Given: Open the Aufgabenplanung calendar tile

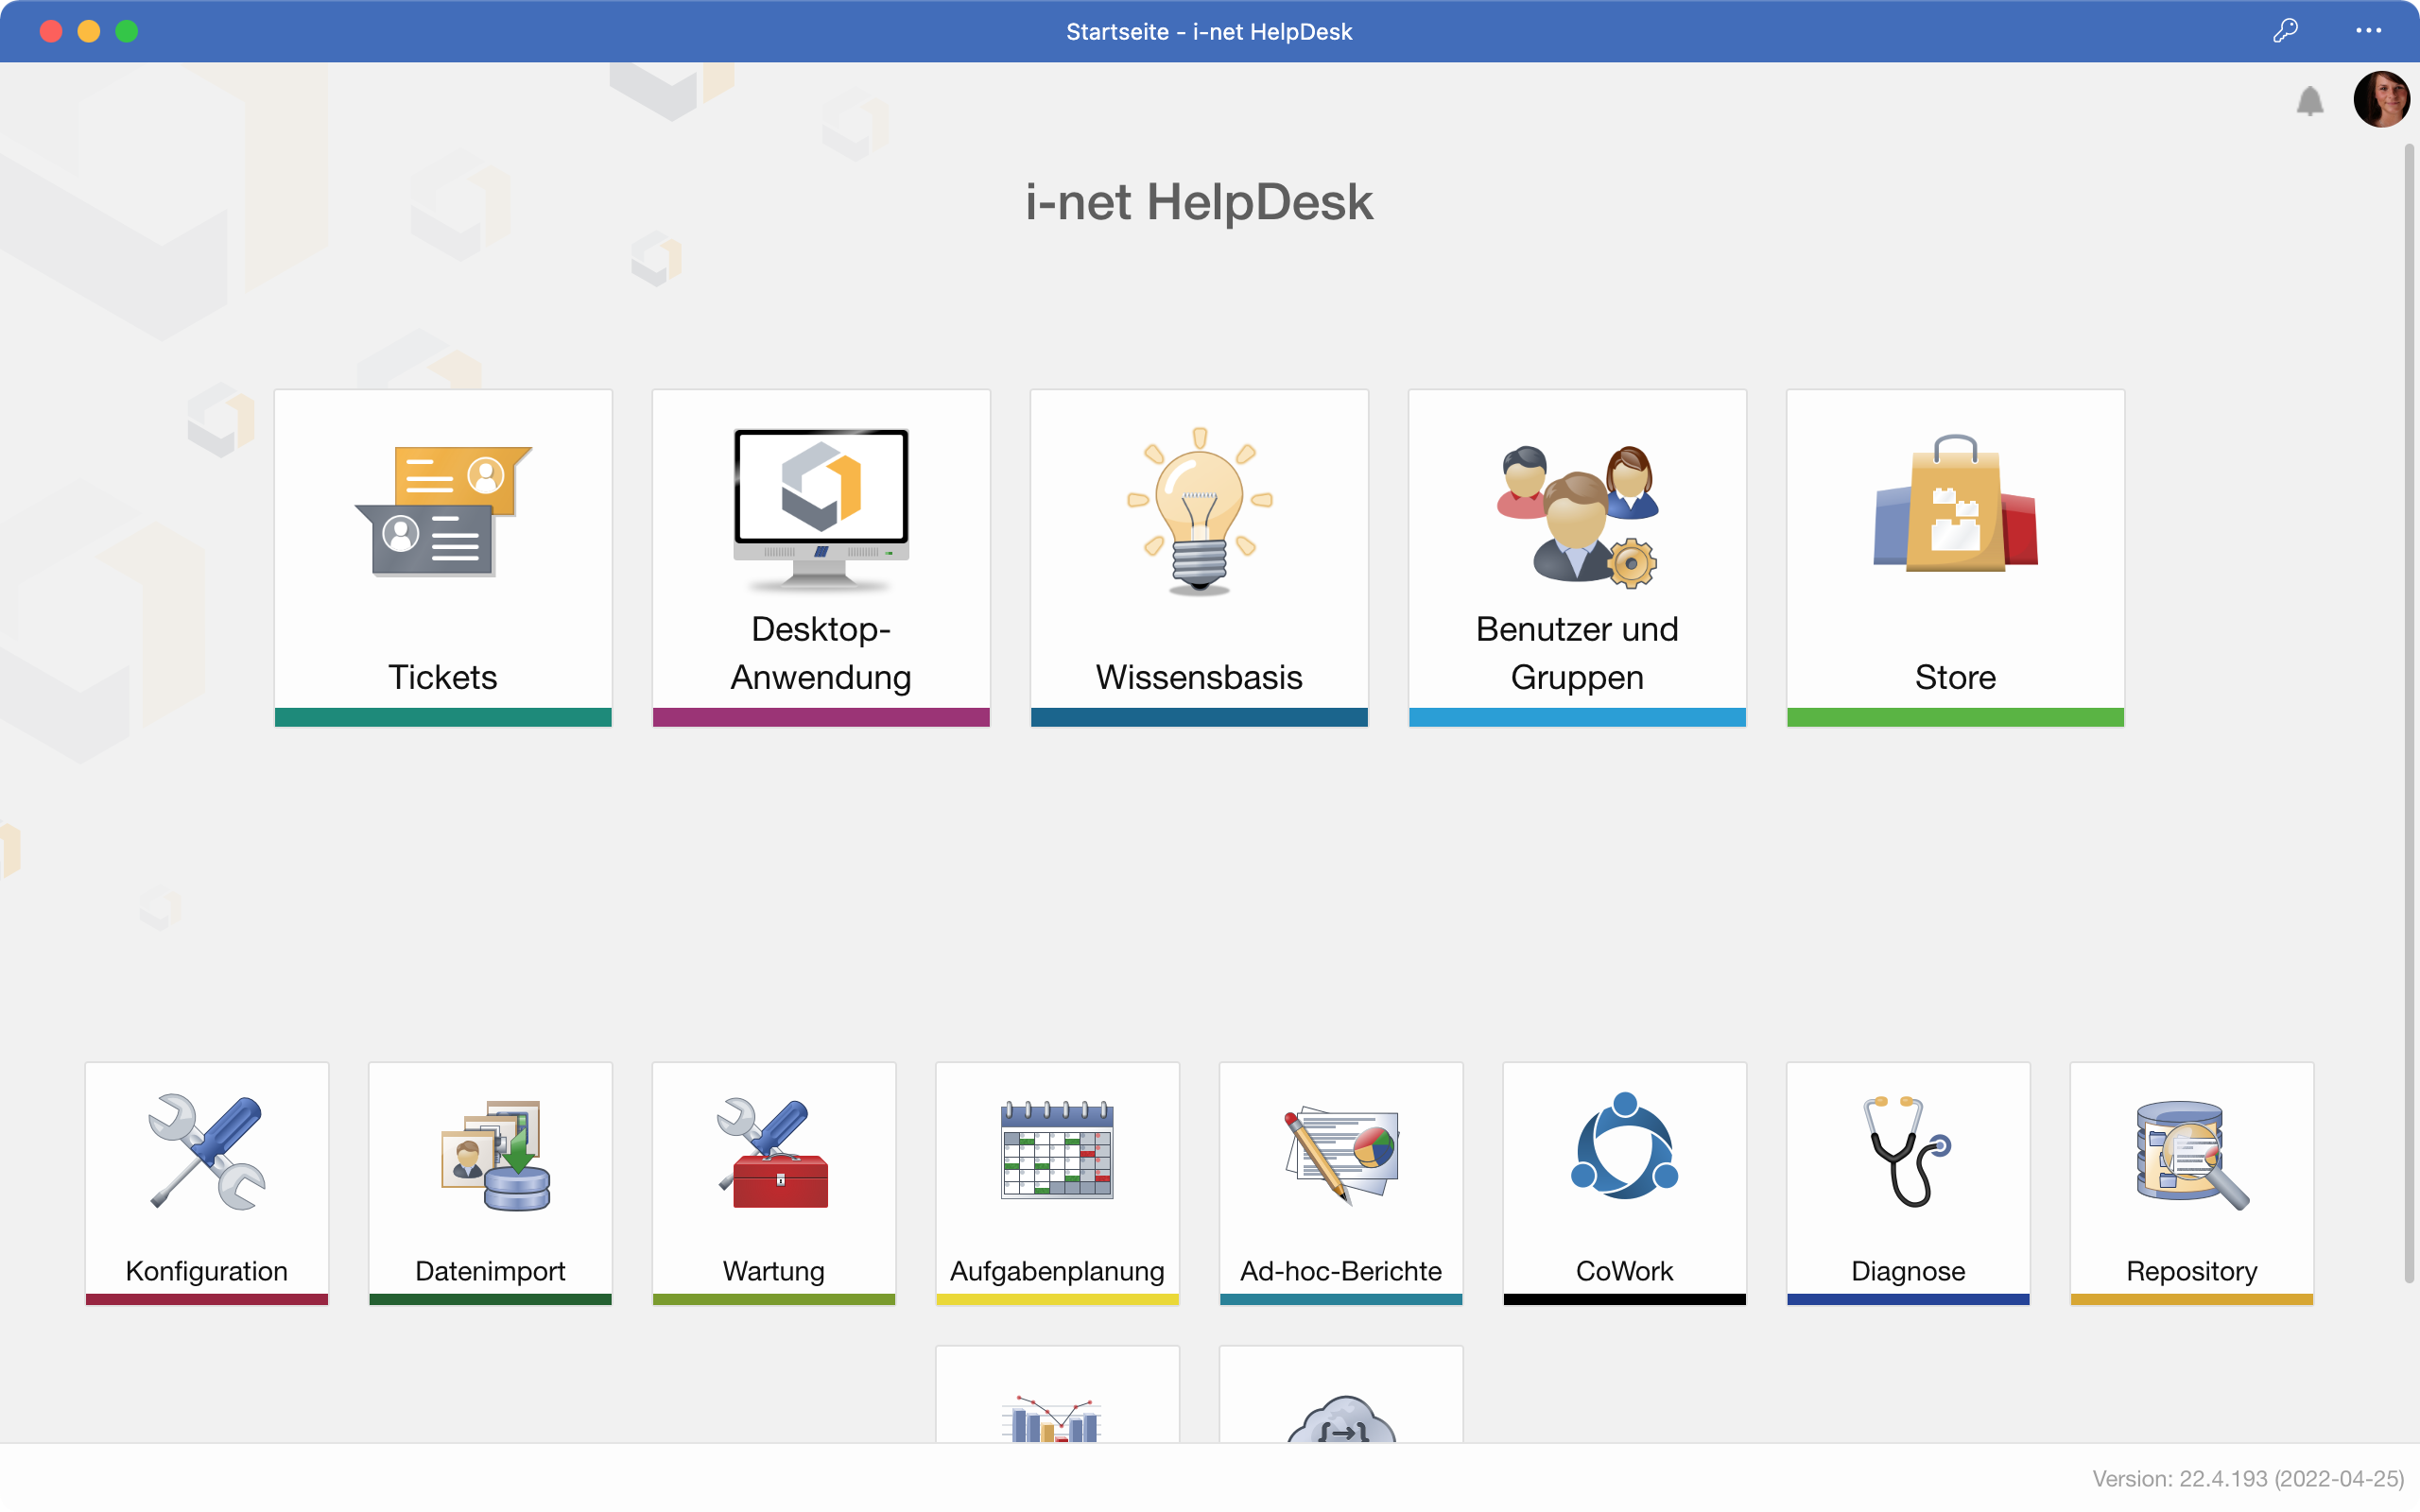Looking at the screenshot, I should [x=1057, y=1184].
